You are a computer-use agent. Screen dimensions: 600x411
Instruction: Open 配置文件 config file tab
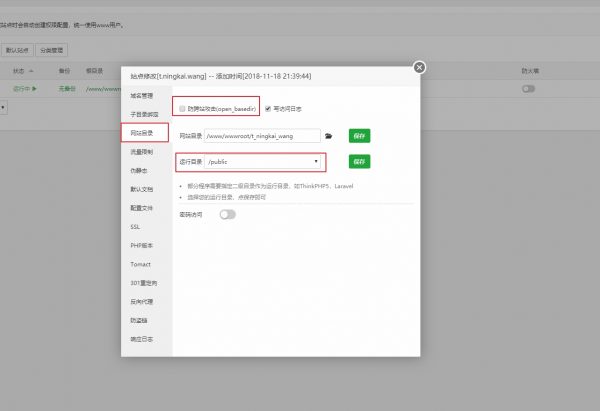click(142, 208)
